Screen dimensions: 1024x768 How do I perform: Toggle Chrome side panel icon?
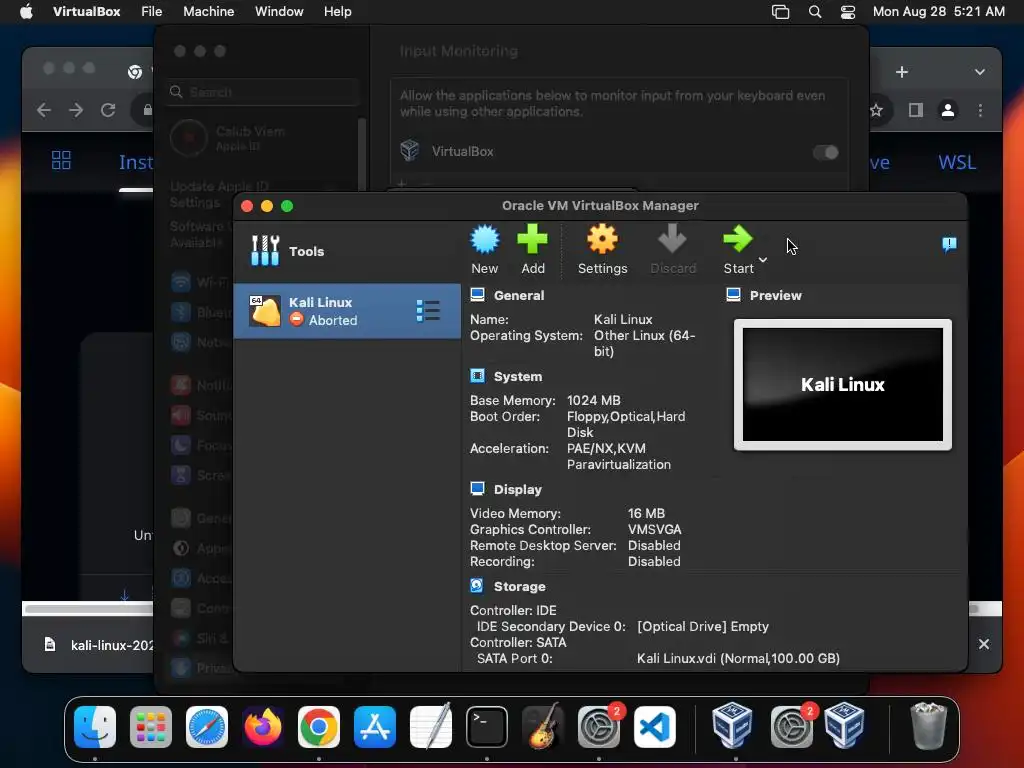tap(916, 110)
